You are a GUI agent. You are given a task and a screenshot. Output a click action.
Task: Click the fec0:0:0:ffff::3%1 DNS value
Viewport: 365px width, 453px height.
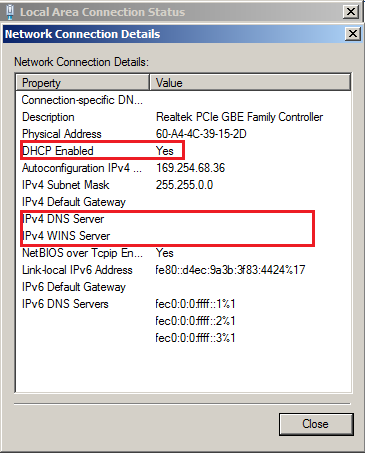(195, 338)
